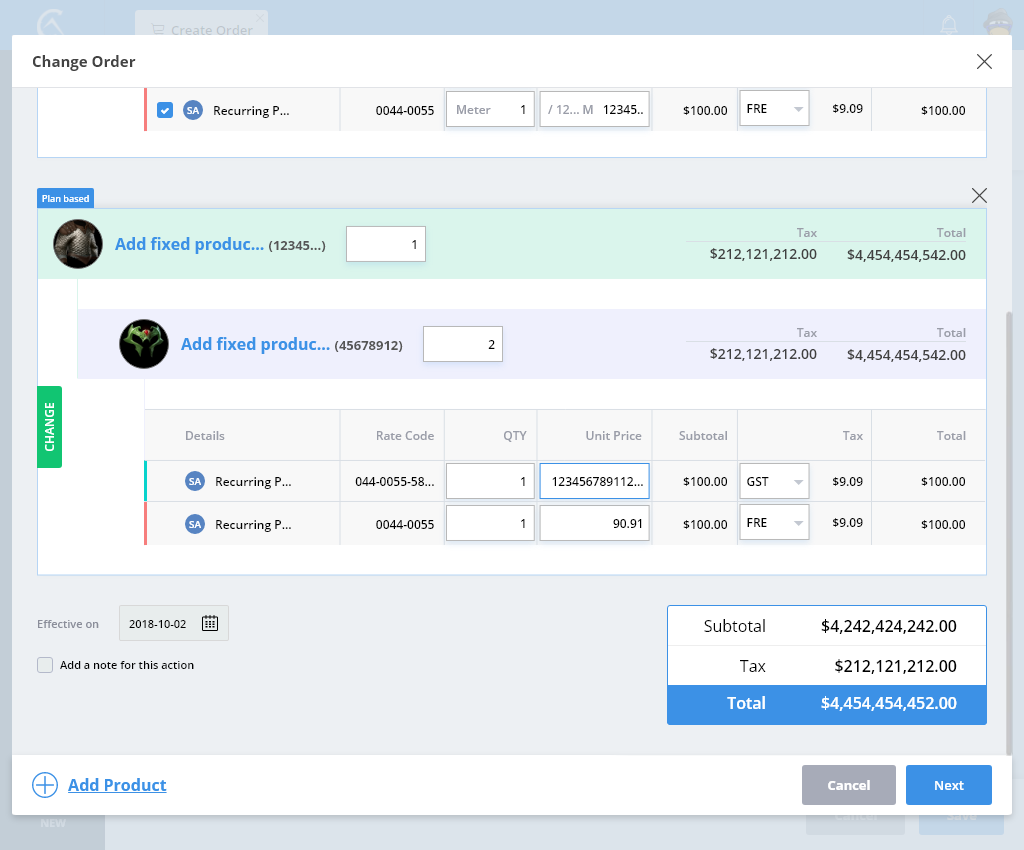
Task: Open the GST tax dropdown
Action: click(x=774, y=482)
